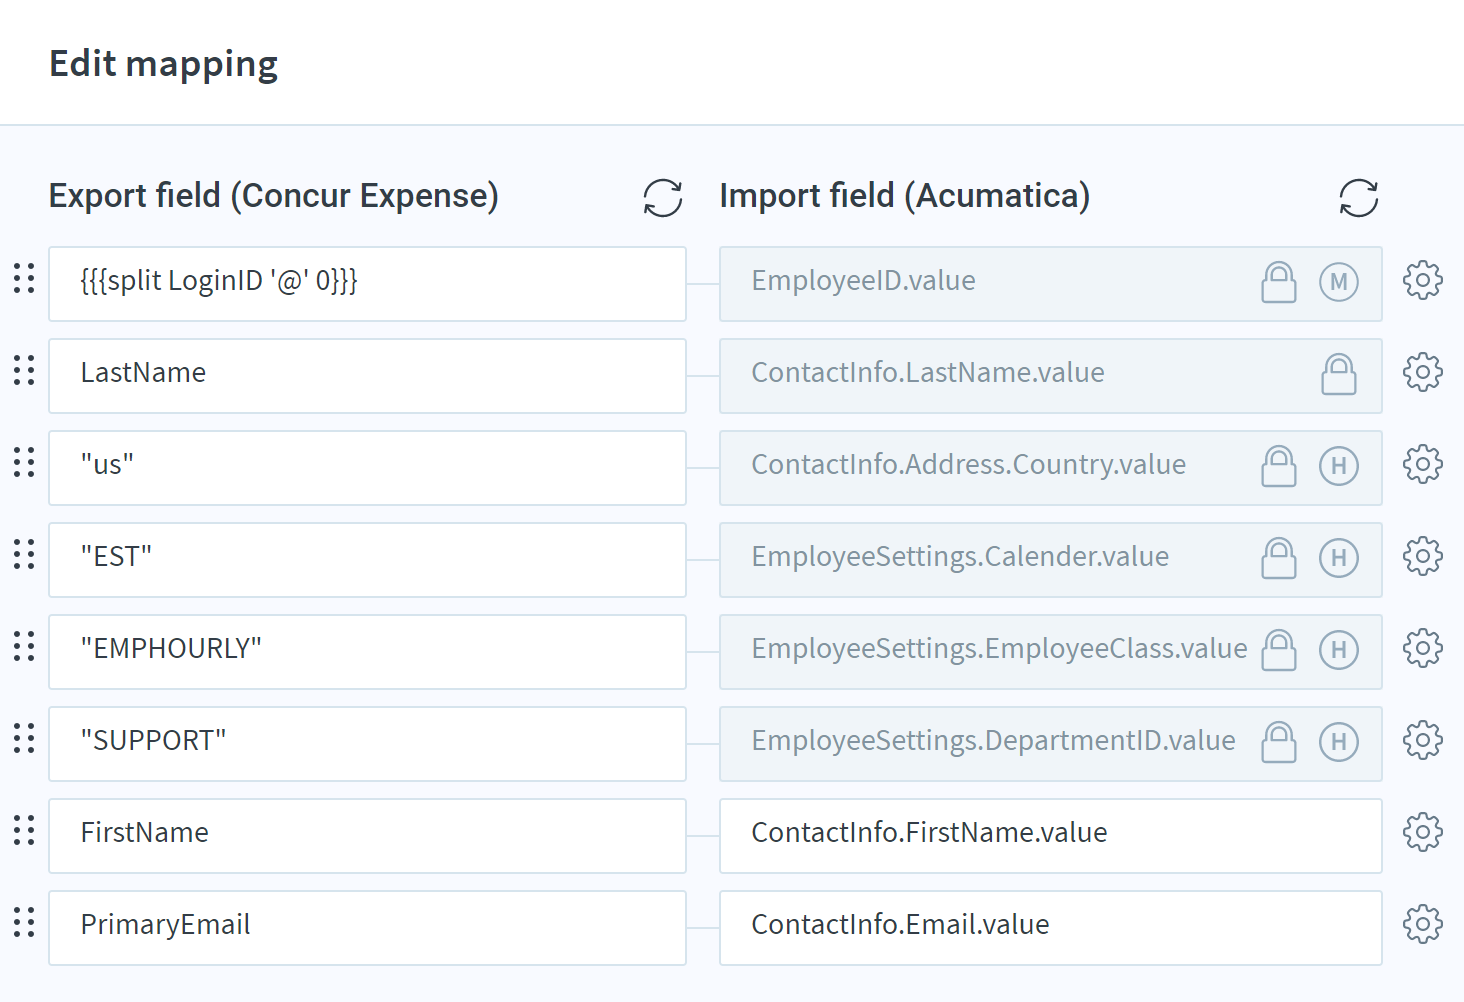Select the locked ContactInfo.LastName.value import field
1464x1002 pixels.
click(x=1051, y=376)
